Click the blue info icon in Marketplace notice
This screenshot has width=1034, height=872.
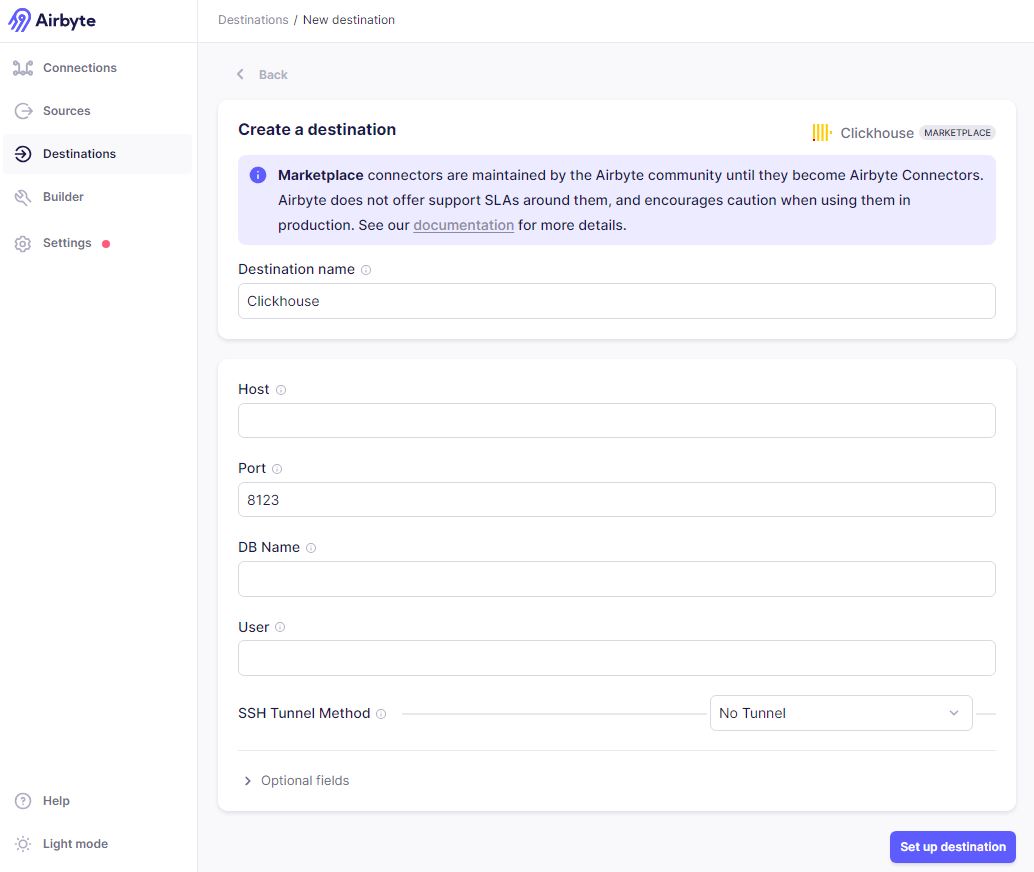tap(258, 175)
